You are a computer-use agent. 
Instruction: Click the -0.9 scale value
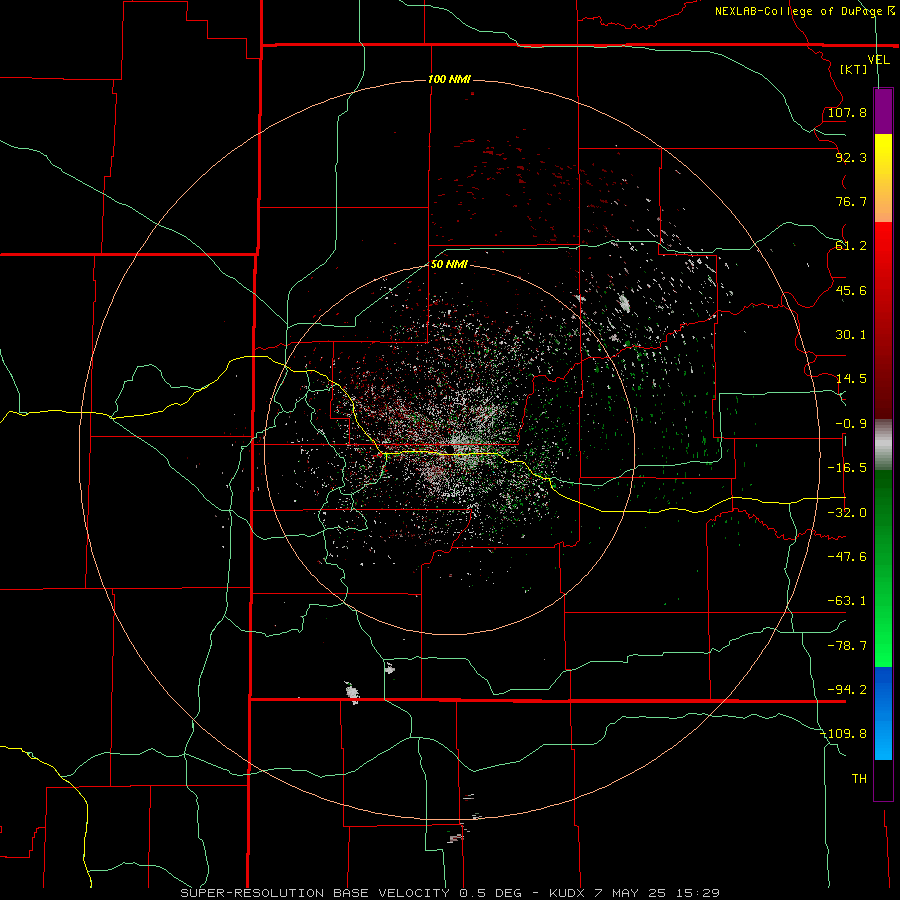(x=851, y=424)
